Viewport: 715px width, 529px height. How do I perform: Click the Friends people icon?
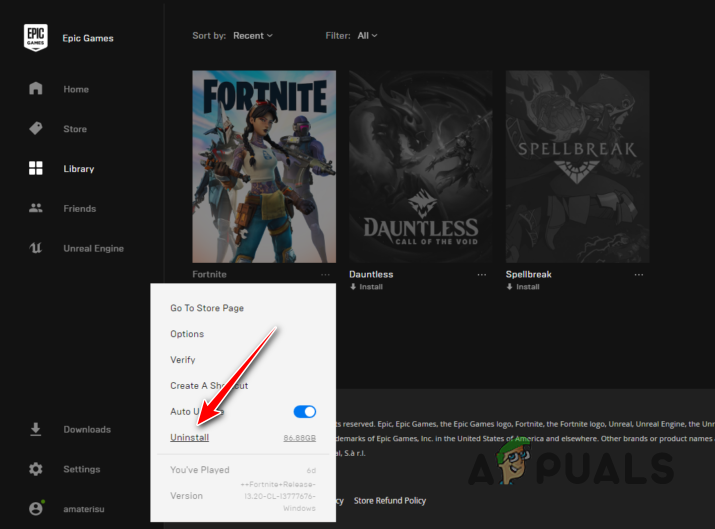click(36, 208)
